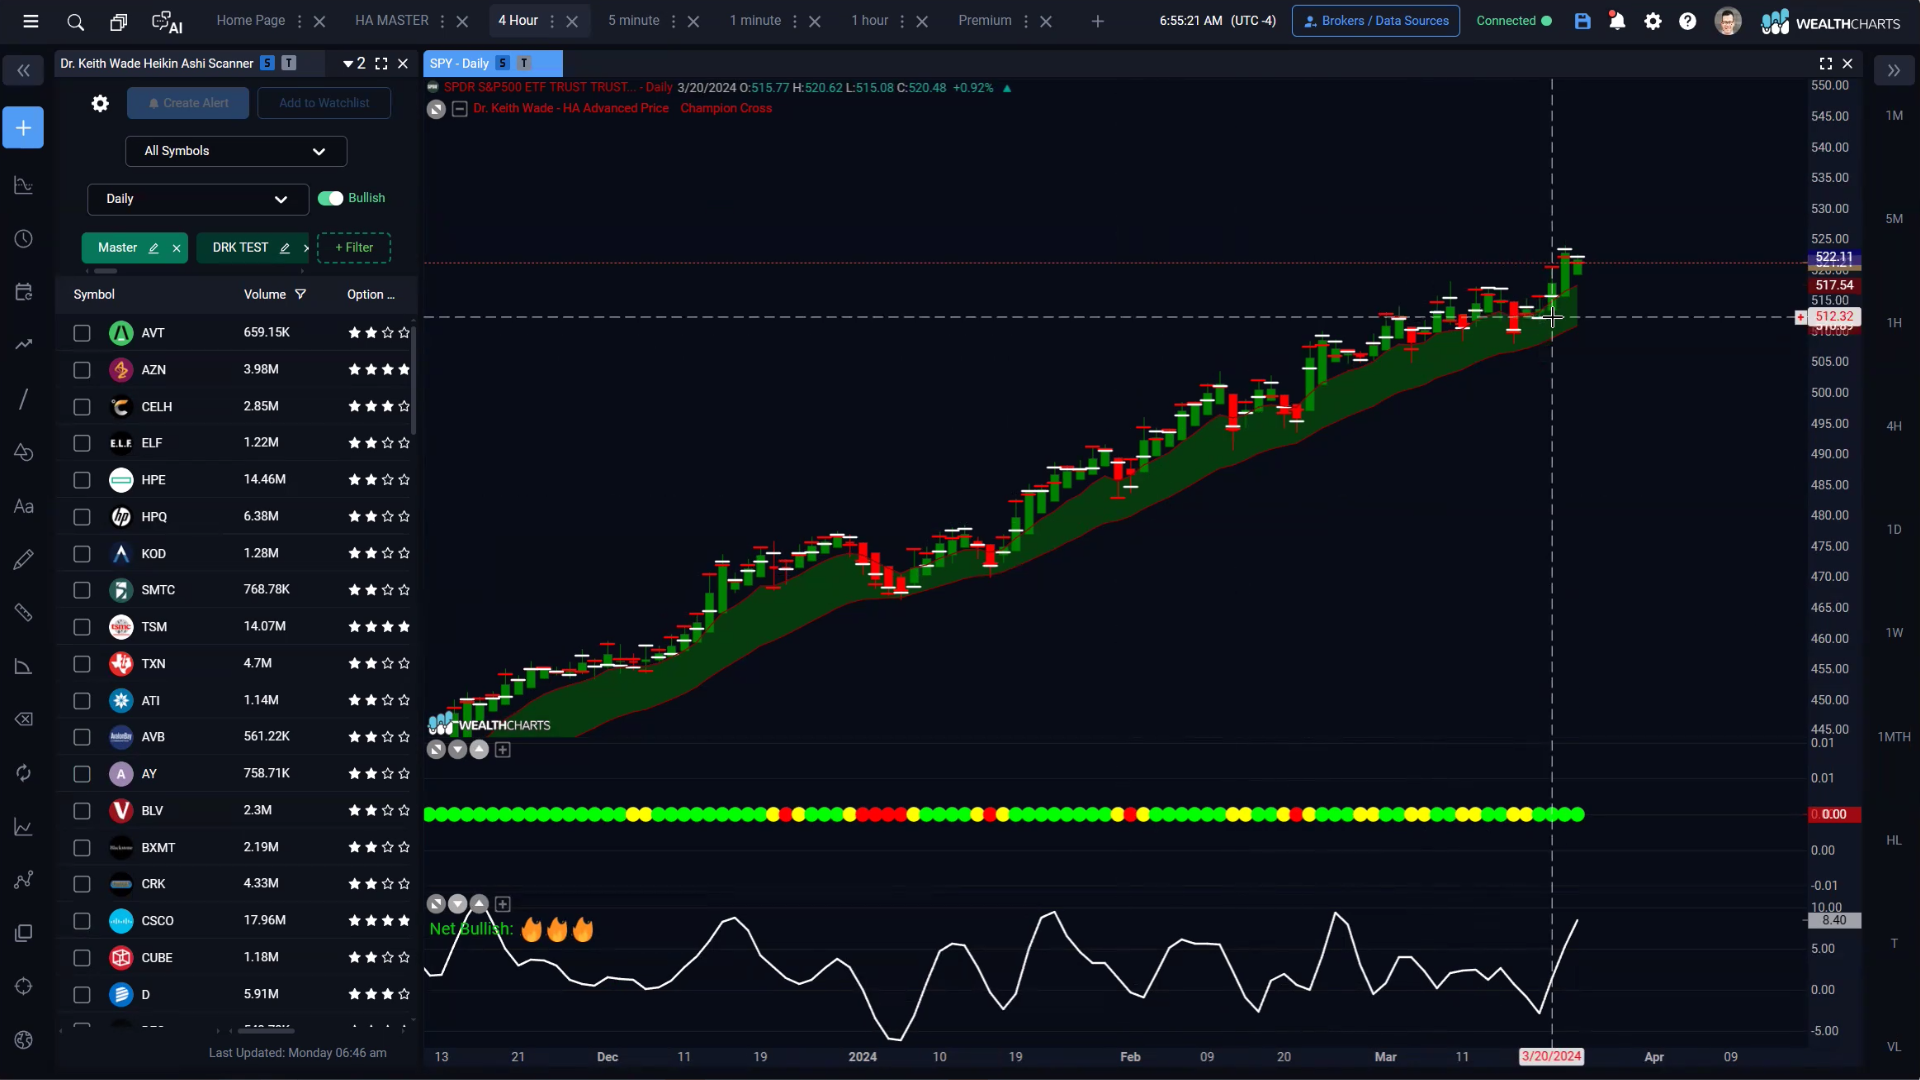Open the AI assistant icon

click(x=167, y=21)
